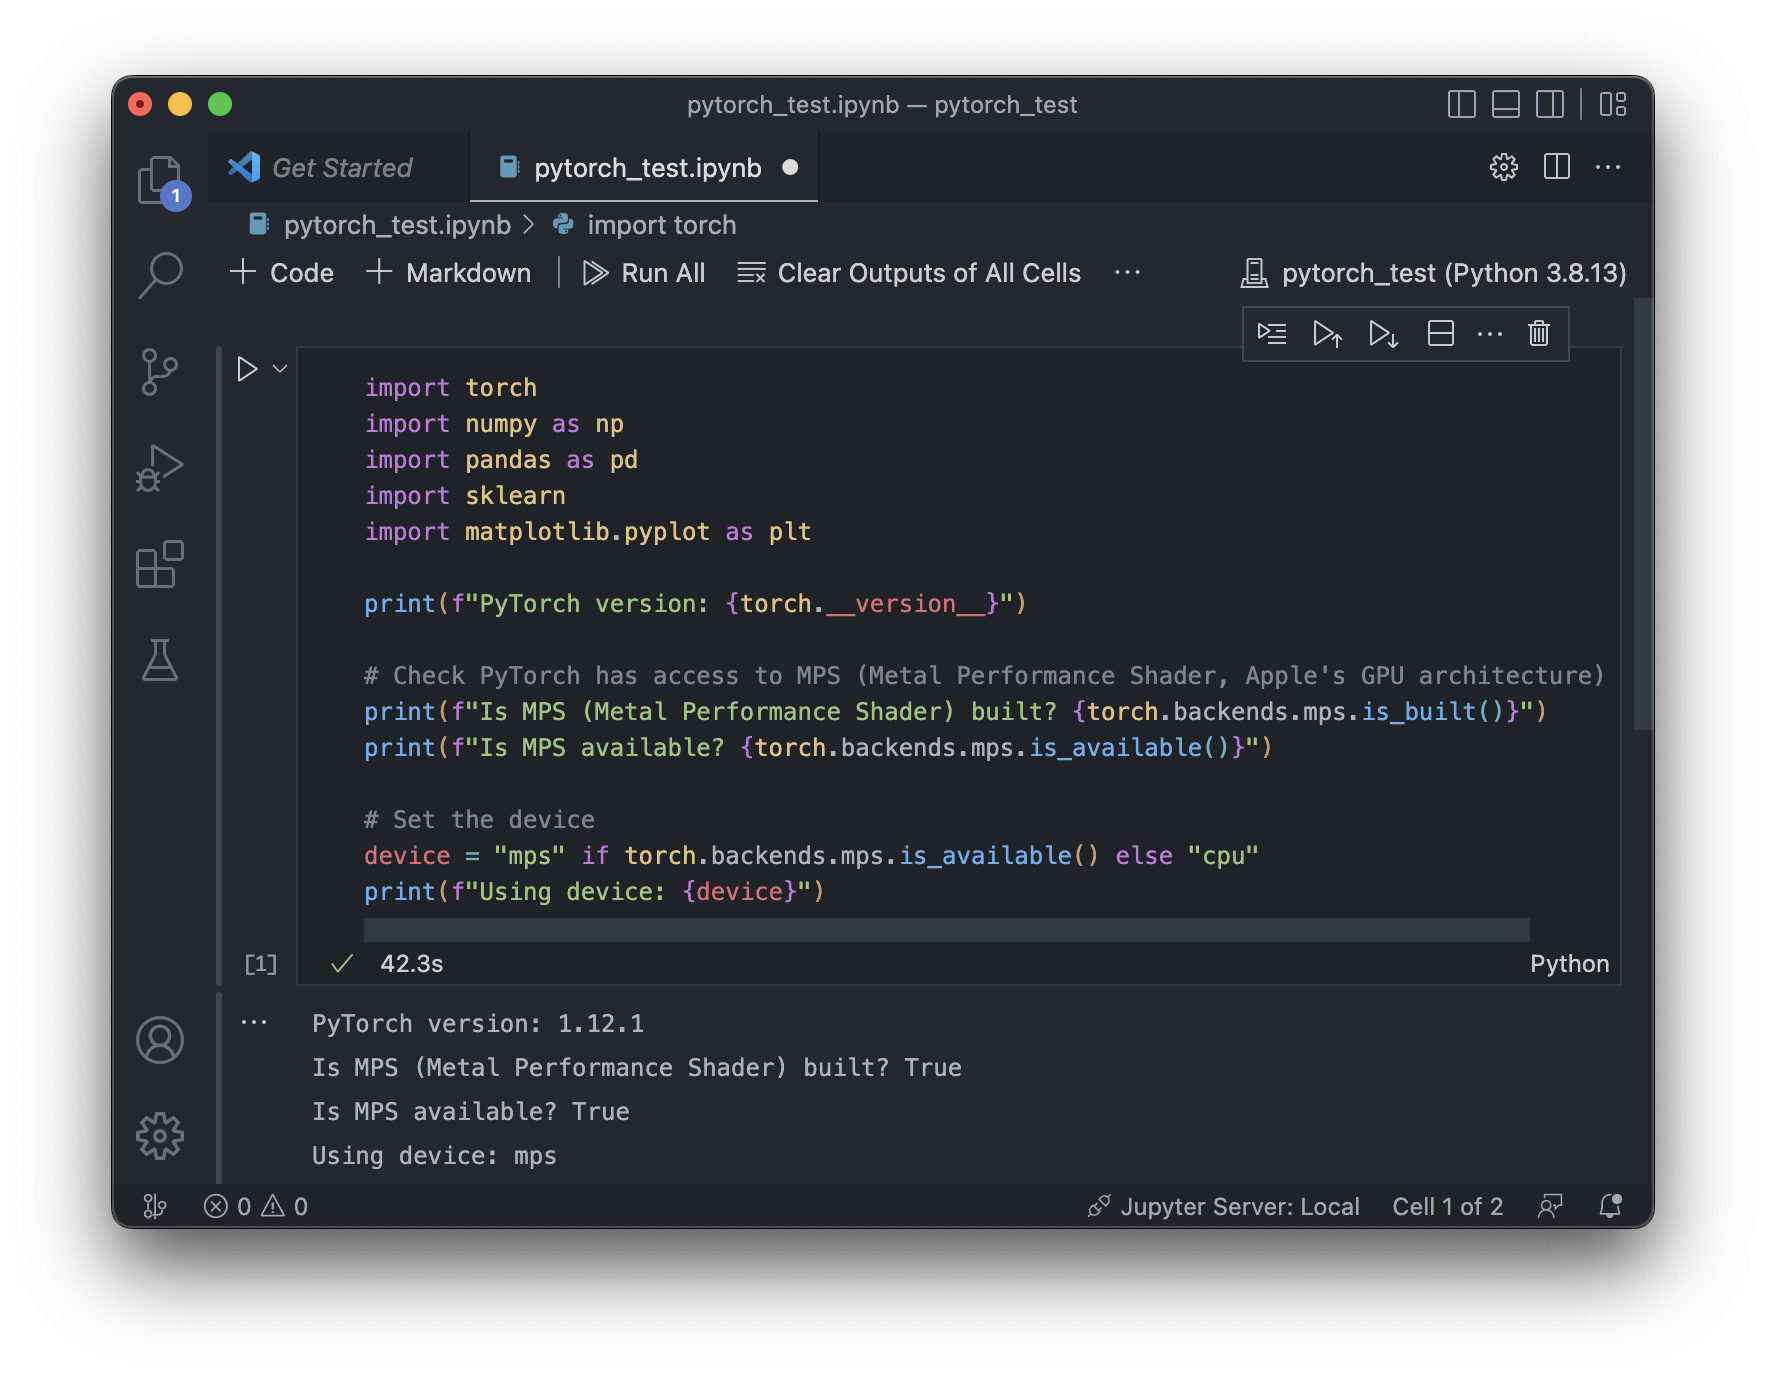
Task: Click Jupyter Server: Local status
Action: [x=1223, y=1206]
